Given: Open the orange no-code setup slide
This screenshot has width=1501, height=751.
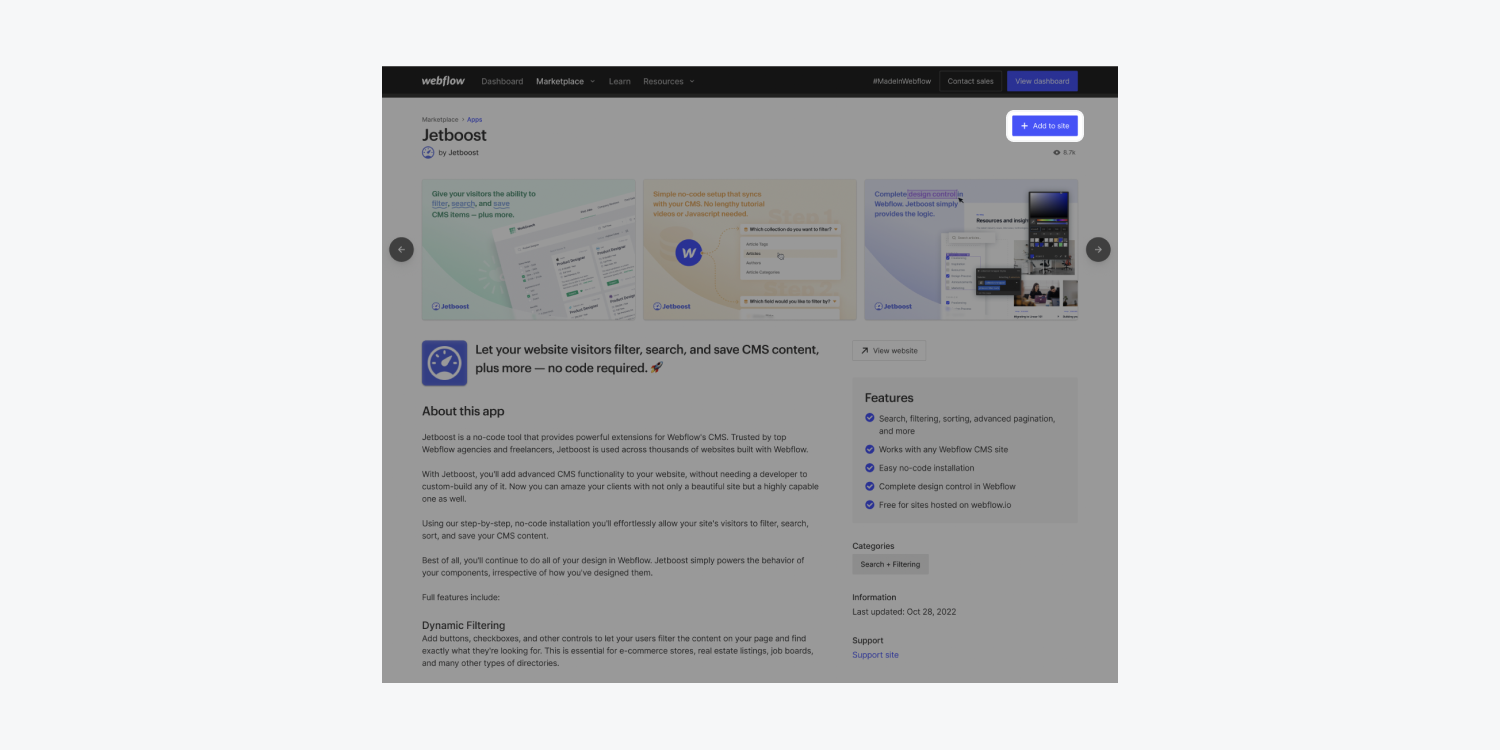Looking at the screenshot, I should pos(750,250).
